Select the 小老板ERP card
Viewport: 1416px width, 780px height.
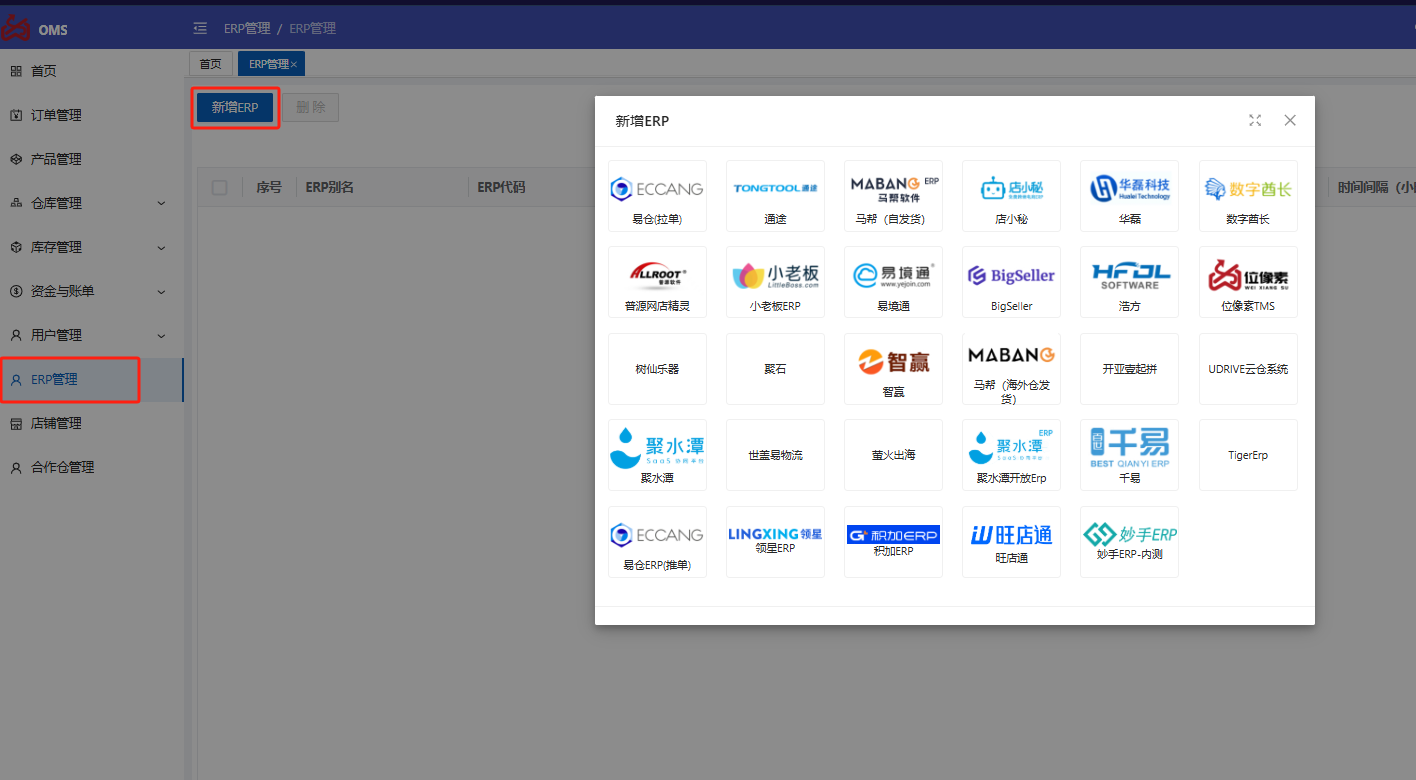[775, 282]
